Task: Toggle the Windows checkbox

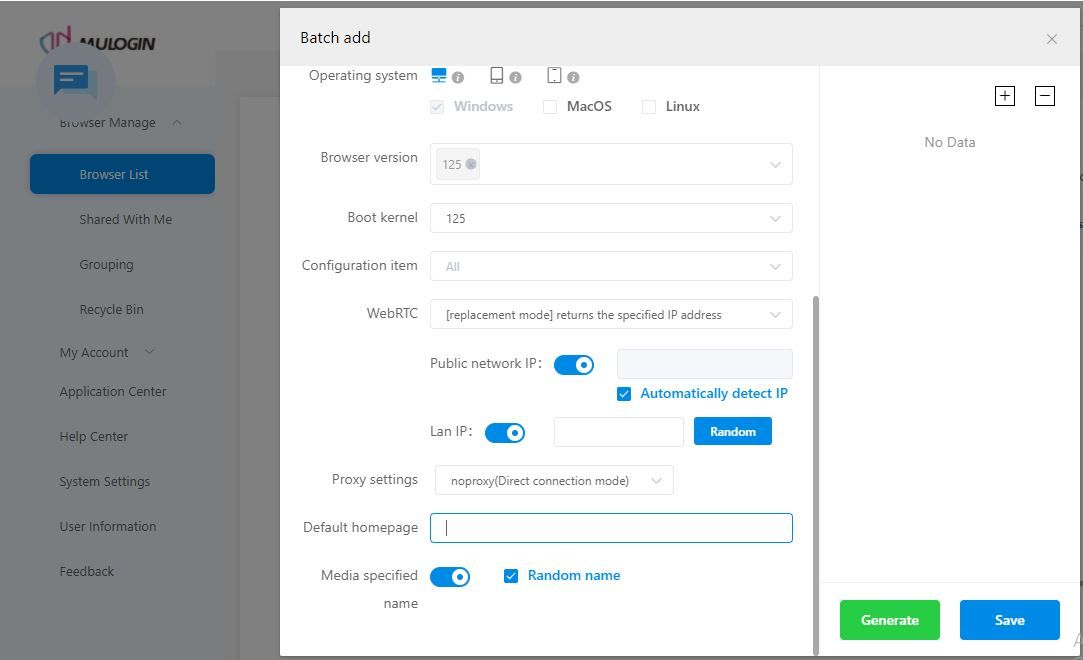Action: (437, 107)
